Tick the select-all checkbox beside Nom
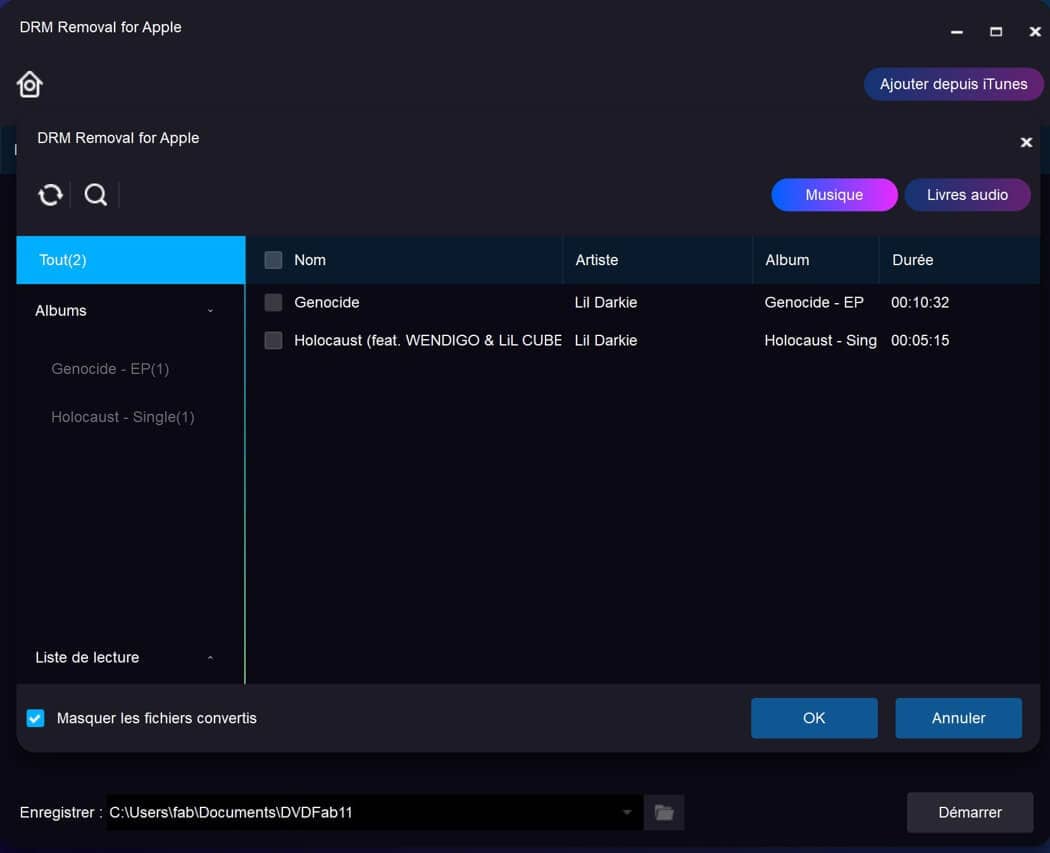Image resolution: width=1050 pixels, height=853 pixels. [273, 260]
